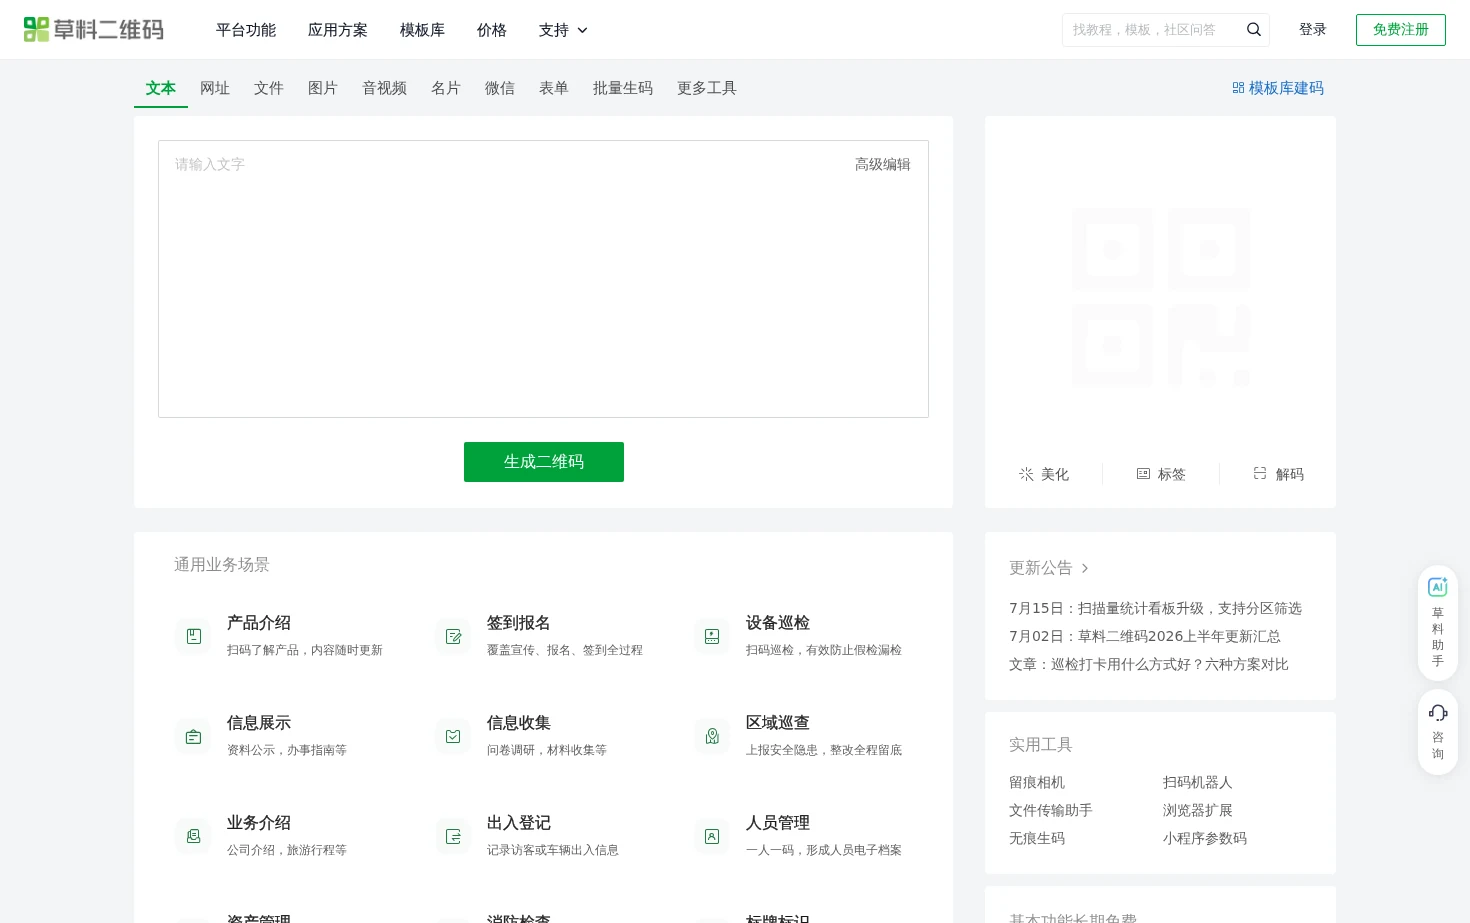Switch to the 名片 tab
The height and width of the screenshot is (923, 1470).
tap(446, 88)
